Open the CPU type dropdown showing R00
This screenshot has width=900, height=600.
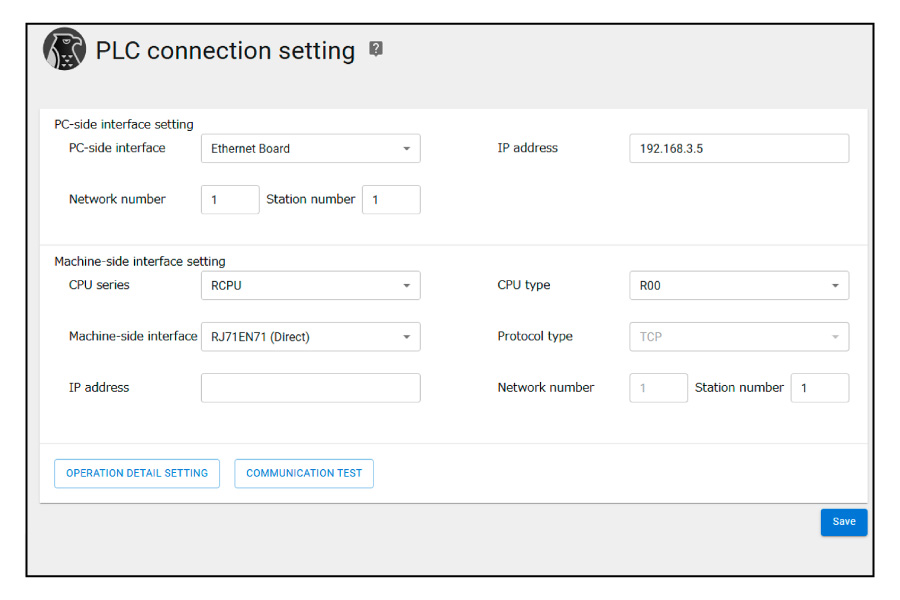tap(738, 286)
